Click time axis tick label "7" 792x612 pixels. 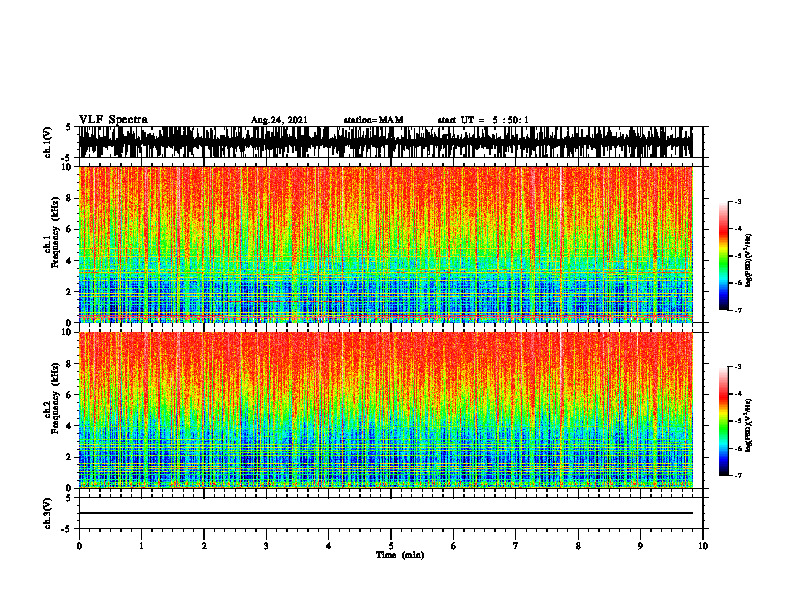click(516, 546)
